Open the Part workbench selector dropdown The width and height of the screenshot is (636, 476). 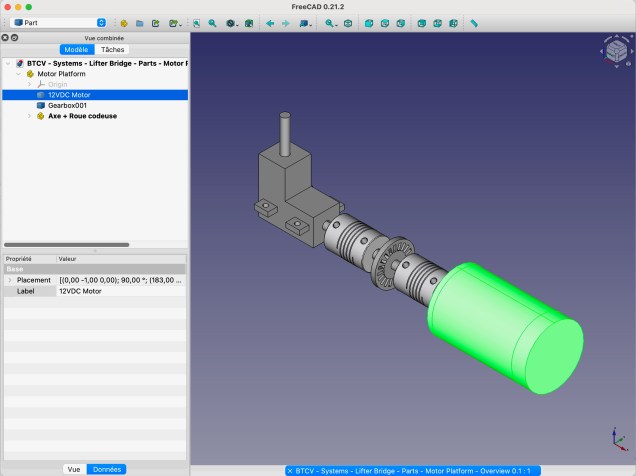pyautogui.click(x=59, y=22)
